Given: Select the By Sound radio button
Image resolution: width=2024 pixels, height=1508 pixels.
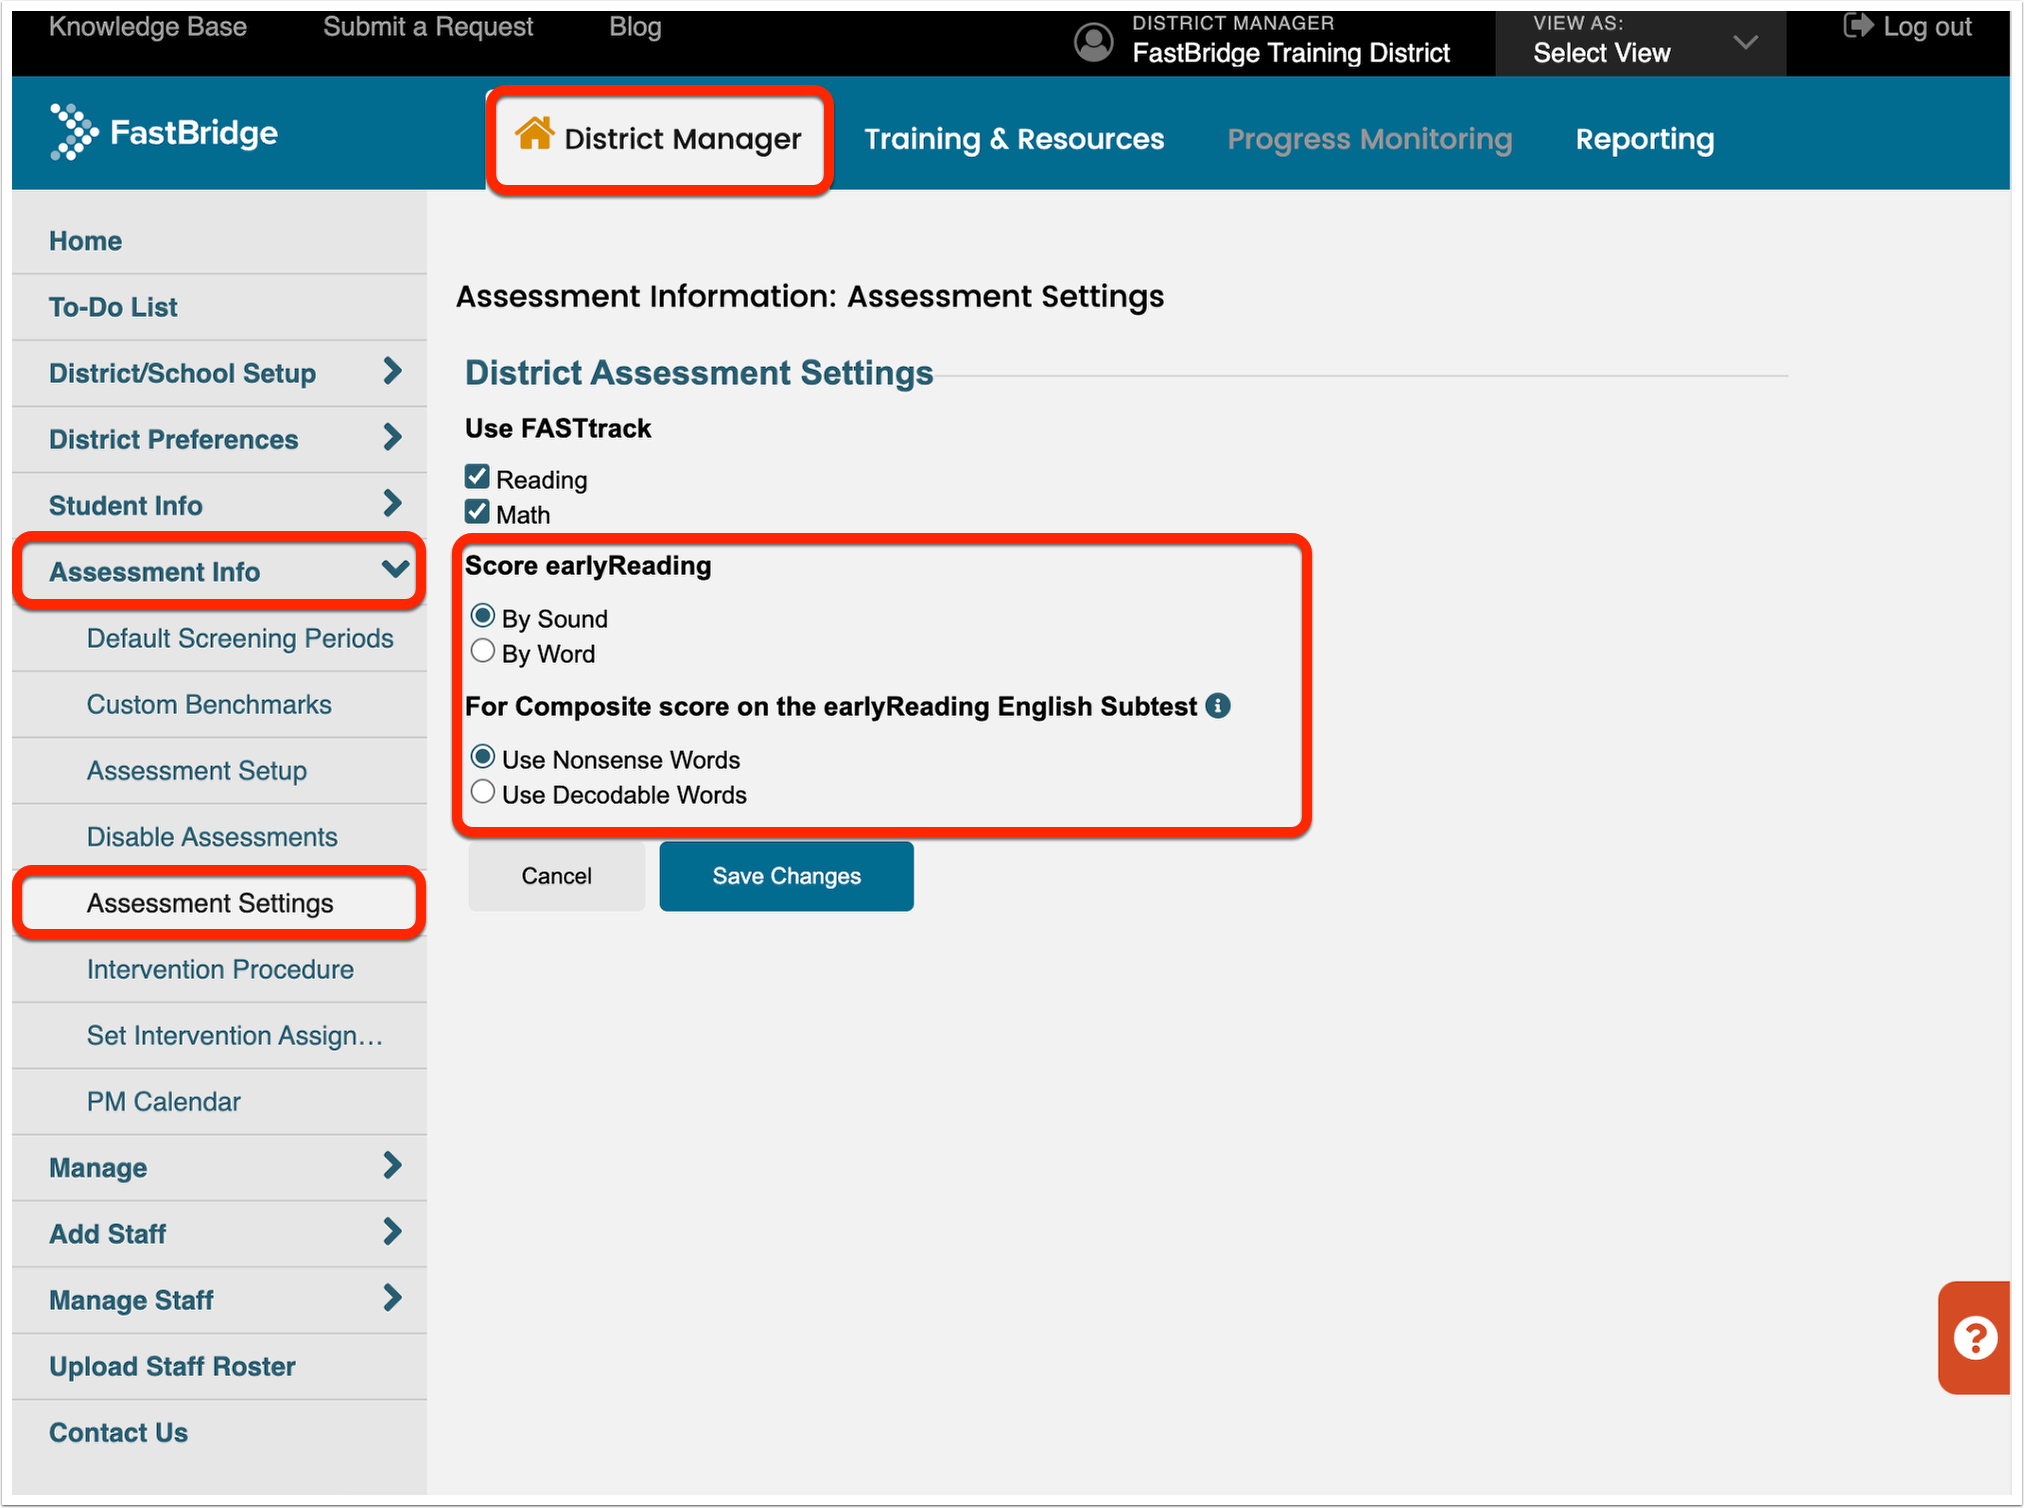Looking at the screenshot, I should click(483, 616).
